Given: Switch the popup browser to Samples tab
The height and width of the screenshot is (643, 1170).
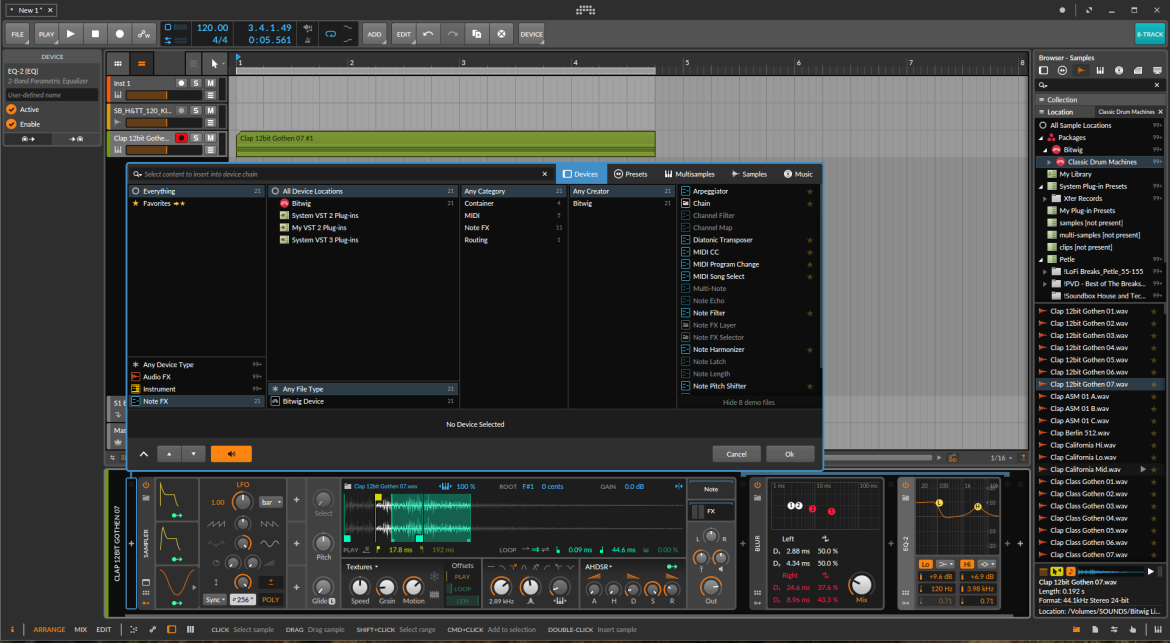Looking at the screenshot, I should pos(749,174).
